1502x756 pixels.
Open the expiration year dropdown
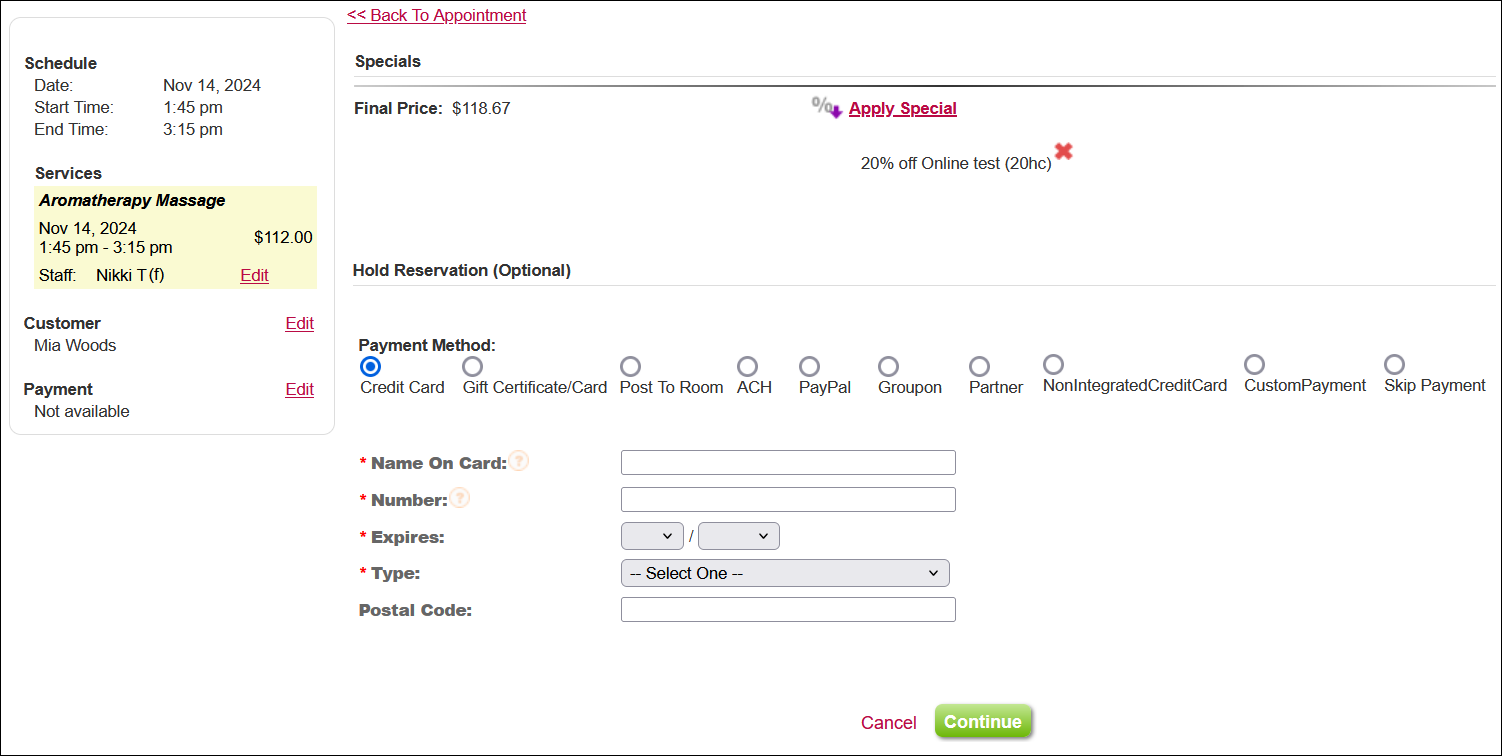click(x=738, y=536)
